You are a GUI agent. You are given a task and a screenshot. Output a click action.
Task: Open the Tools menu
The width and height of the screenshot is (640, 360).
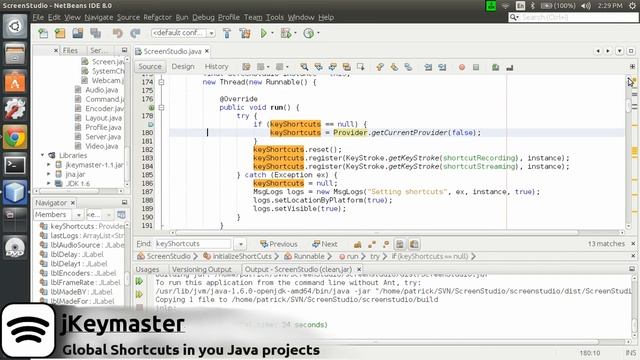[x=275, y=17]
